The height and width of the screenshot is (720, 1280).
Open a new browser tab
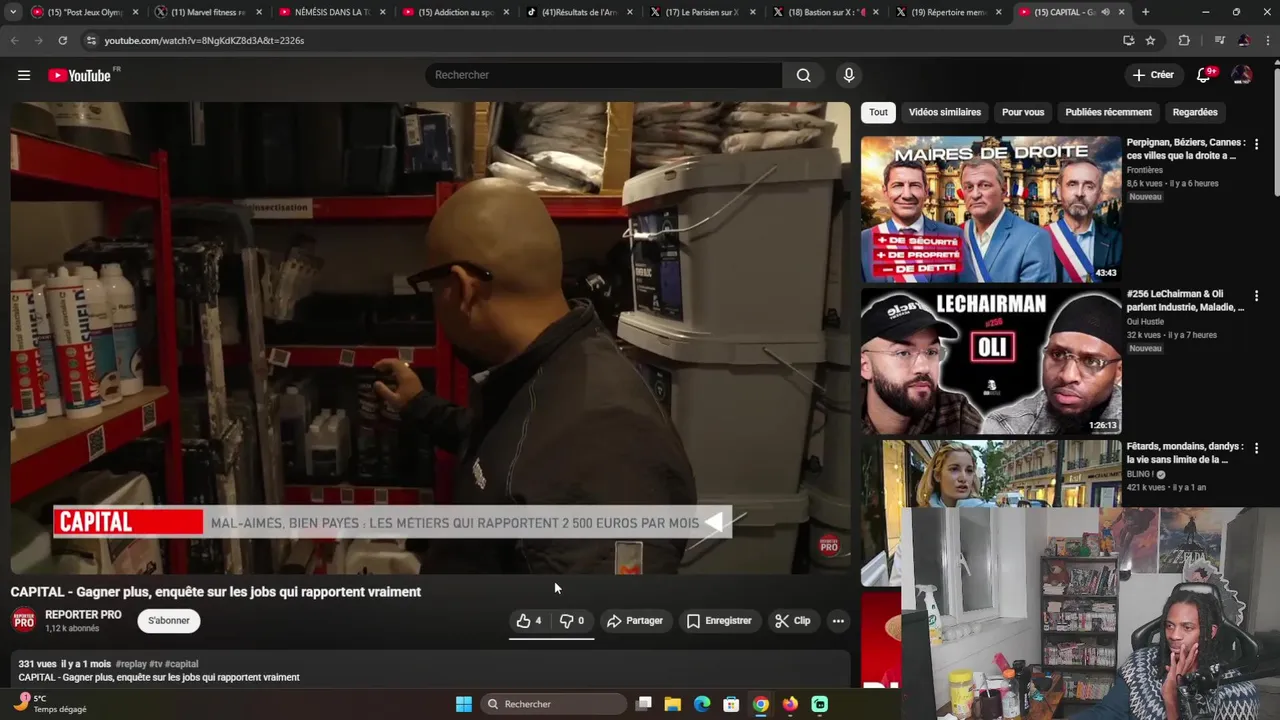[1145, 12]
